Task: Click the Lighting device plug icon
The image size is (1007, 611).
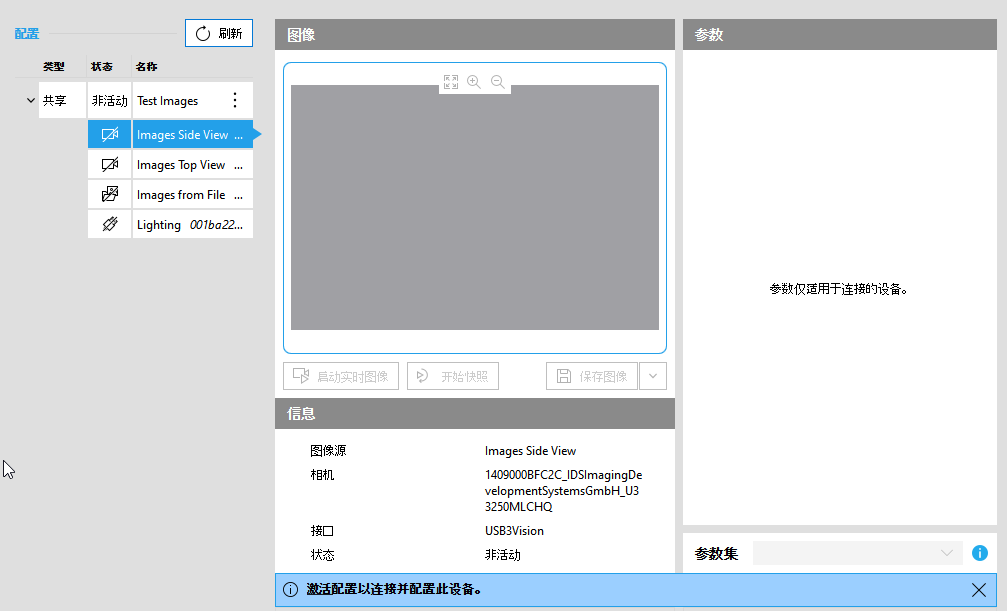Action: (x=110, y=225)
